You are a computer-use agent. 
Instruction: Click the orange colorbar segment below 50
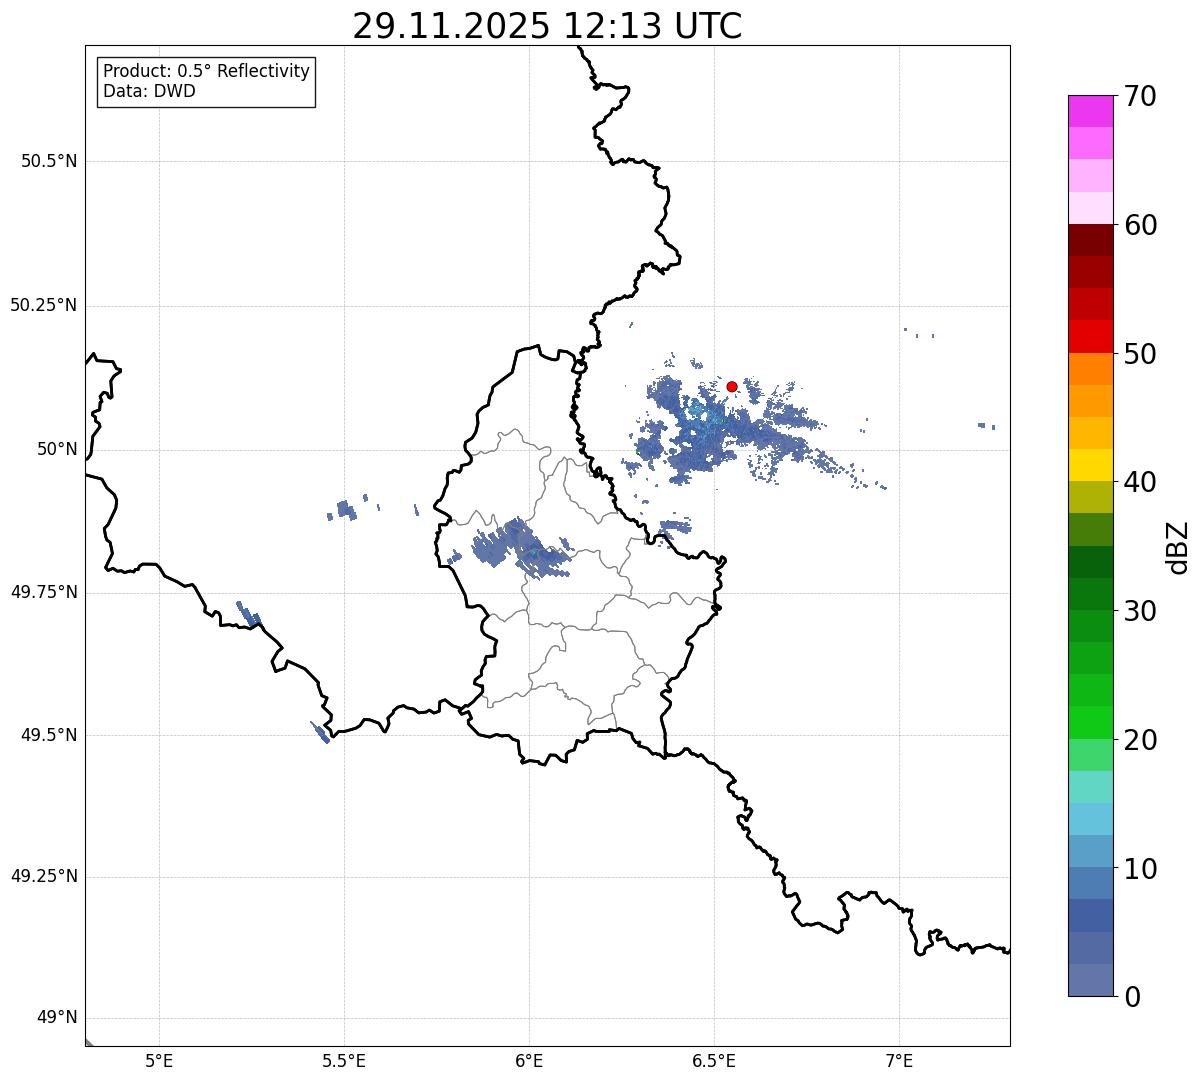[1090, 369]
